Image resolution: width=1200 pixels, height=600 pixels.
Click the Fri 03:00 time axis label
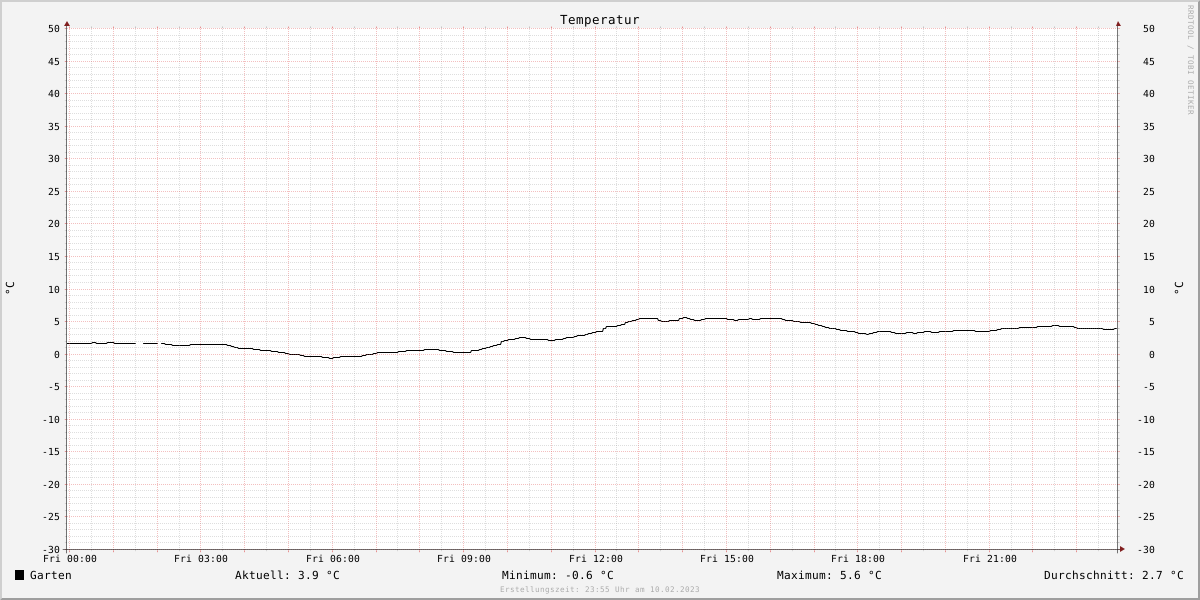201,559
